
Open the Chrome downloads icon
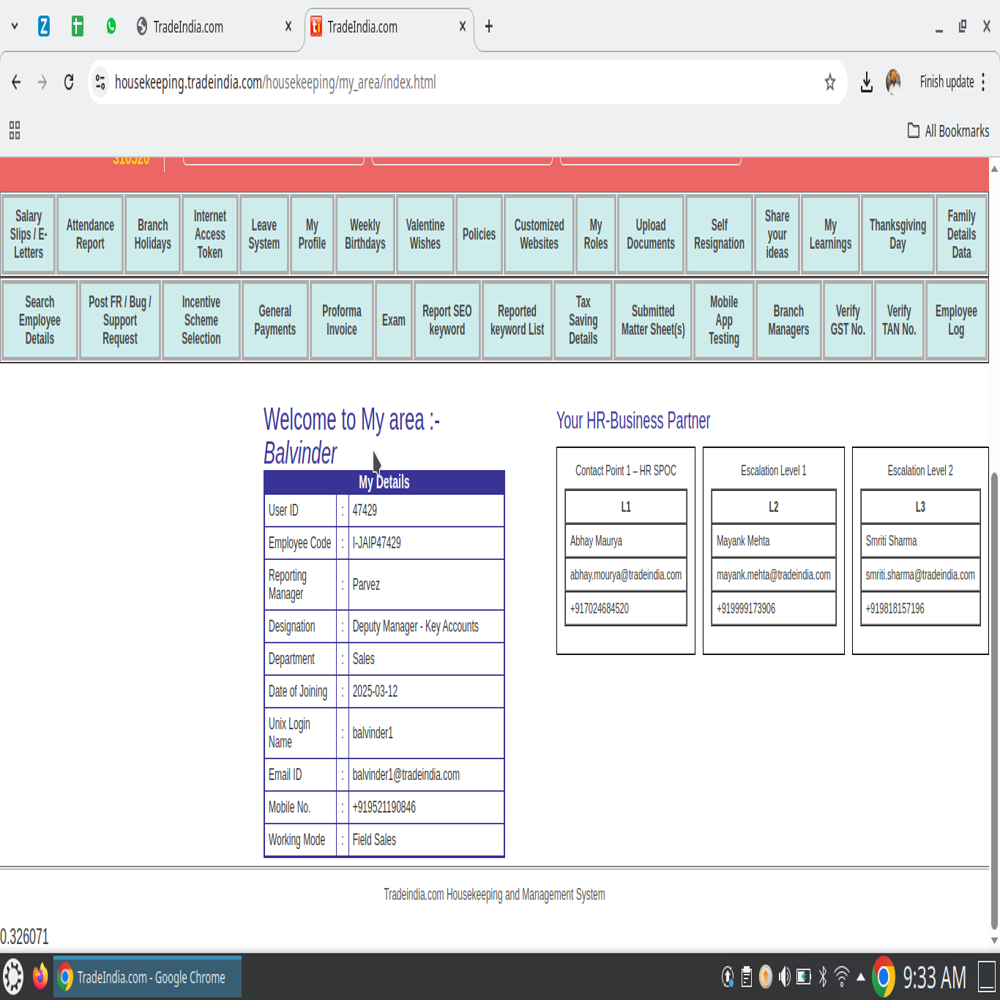866,83
